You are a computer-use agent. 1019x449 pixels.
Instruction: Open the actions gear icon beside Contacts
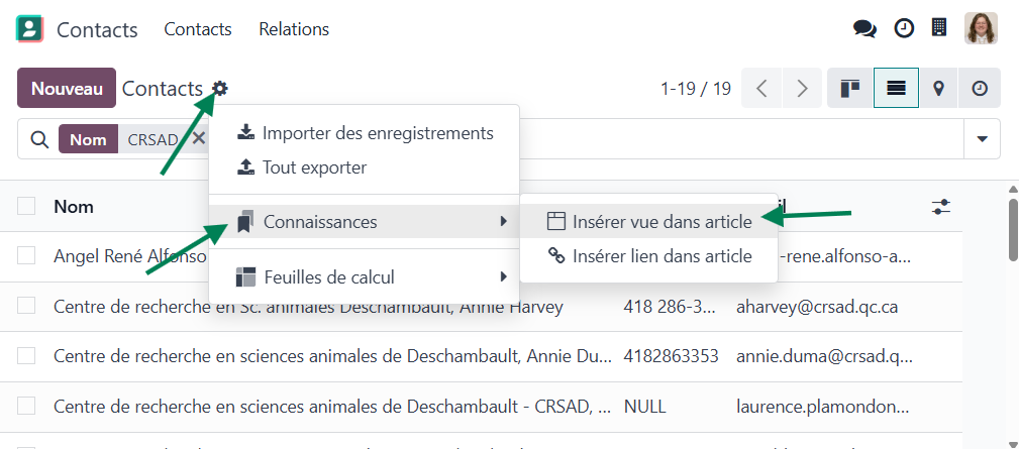220,88
